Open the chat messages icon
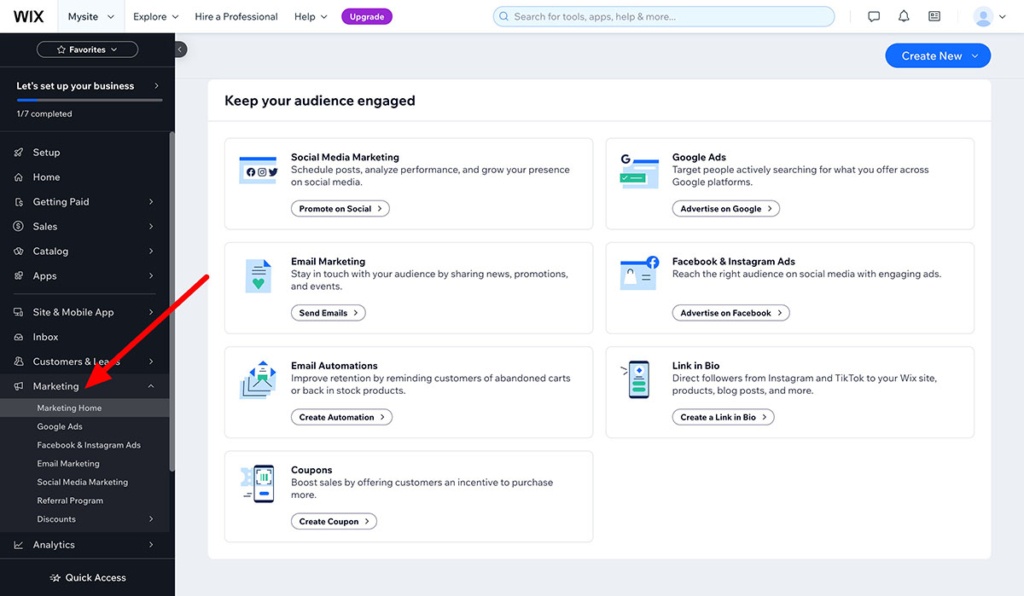 tap(873, 15)
